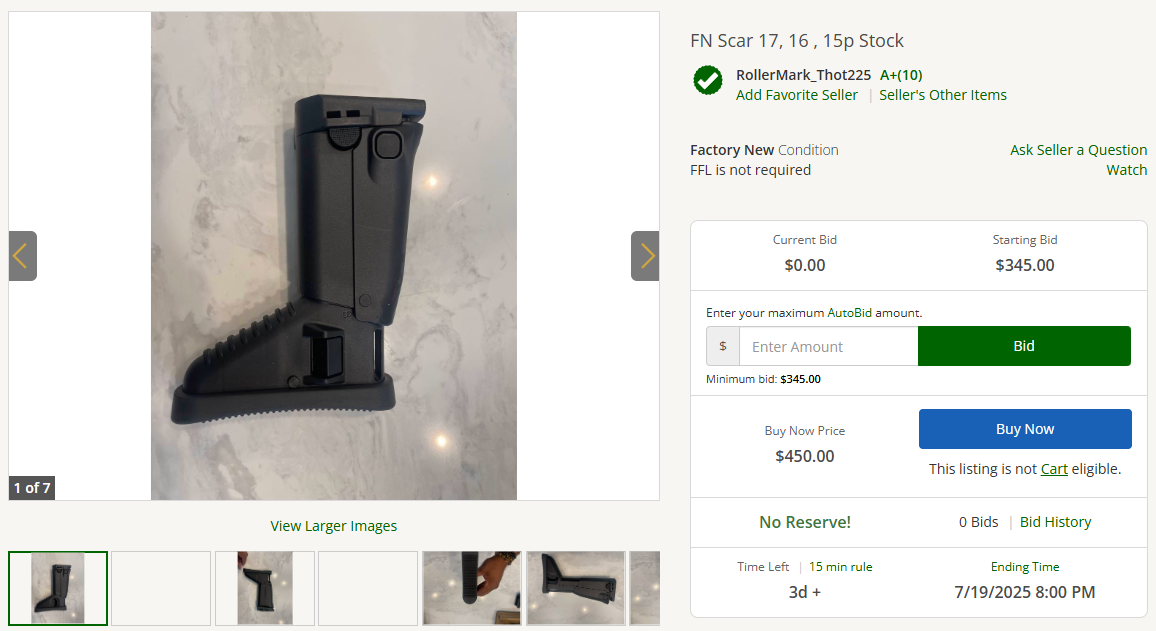The height and width of the screenshot is (631, 1156).
Task: Click the blue Buy Now button
Action: point(1025,429)
